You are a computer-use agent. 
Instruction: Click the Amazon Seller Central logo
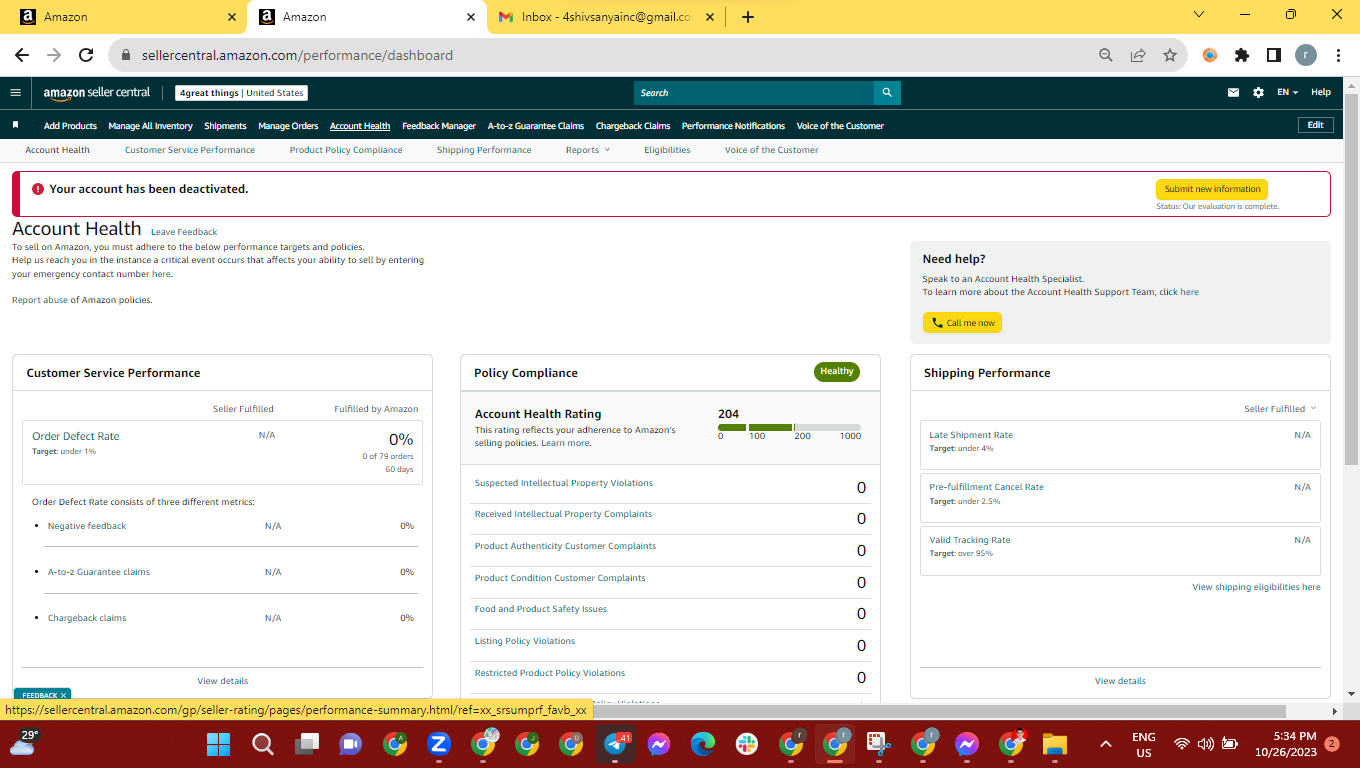pos(97,93)
